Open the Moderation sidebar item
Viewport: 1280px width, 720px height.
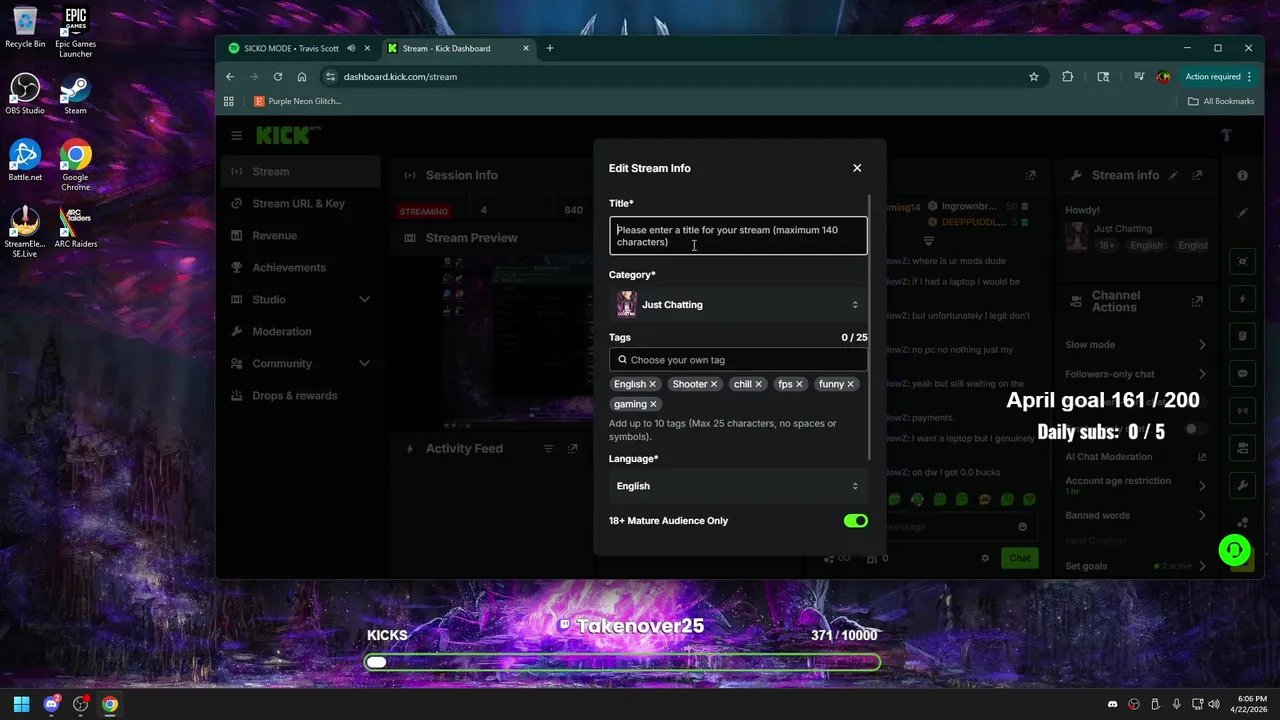point(301,331)
